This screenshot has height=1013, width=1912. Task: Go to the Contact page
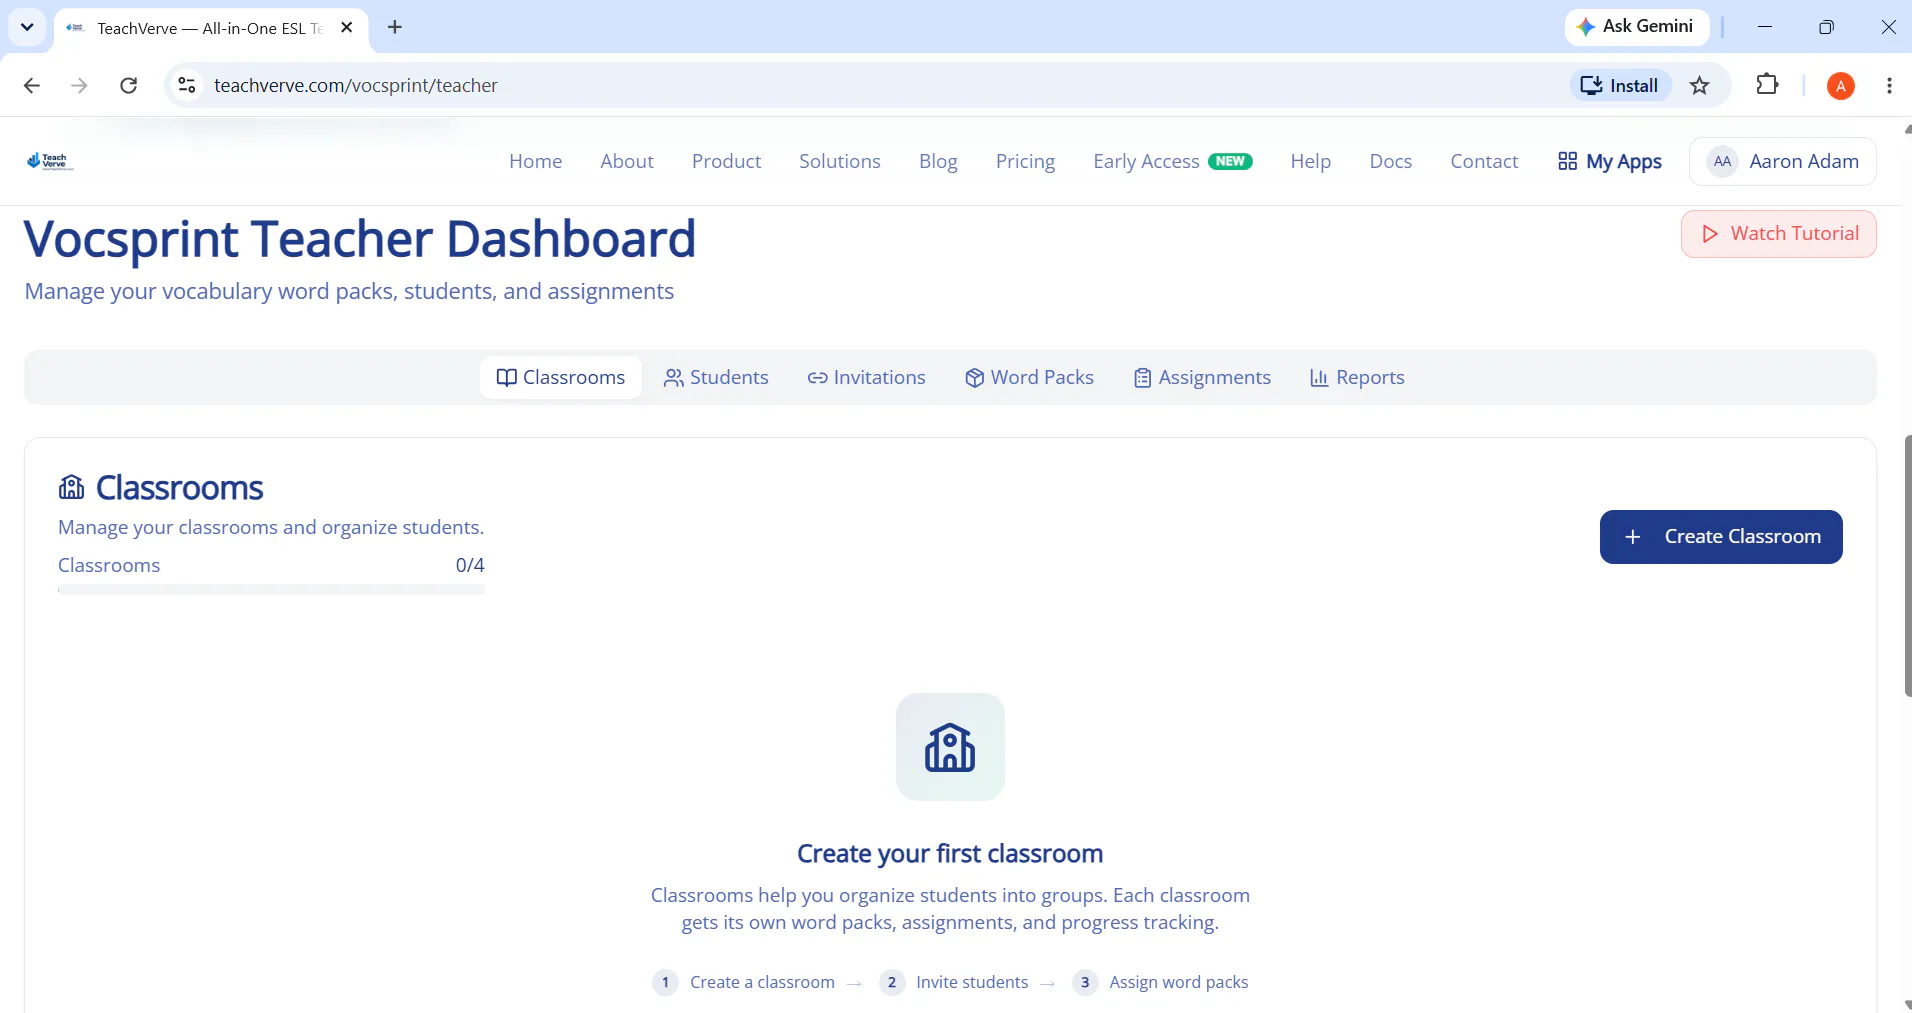coord(1484,161)
